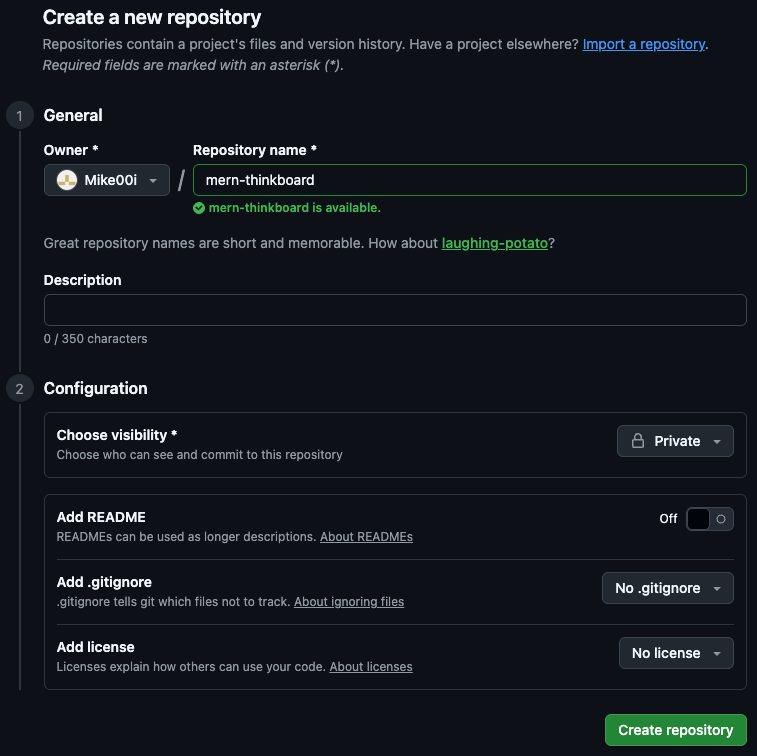757x756 pixels.
Task: Open the About READMEs link
Action: click(x=366, y=537)
